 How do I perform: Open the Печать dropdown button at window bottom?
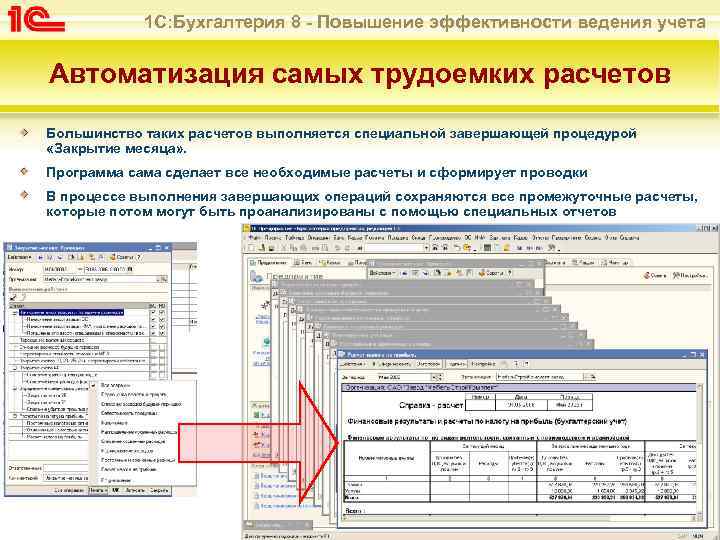98,490
